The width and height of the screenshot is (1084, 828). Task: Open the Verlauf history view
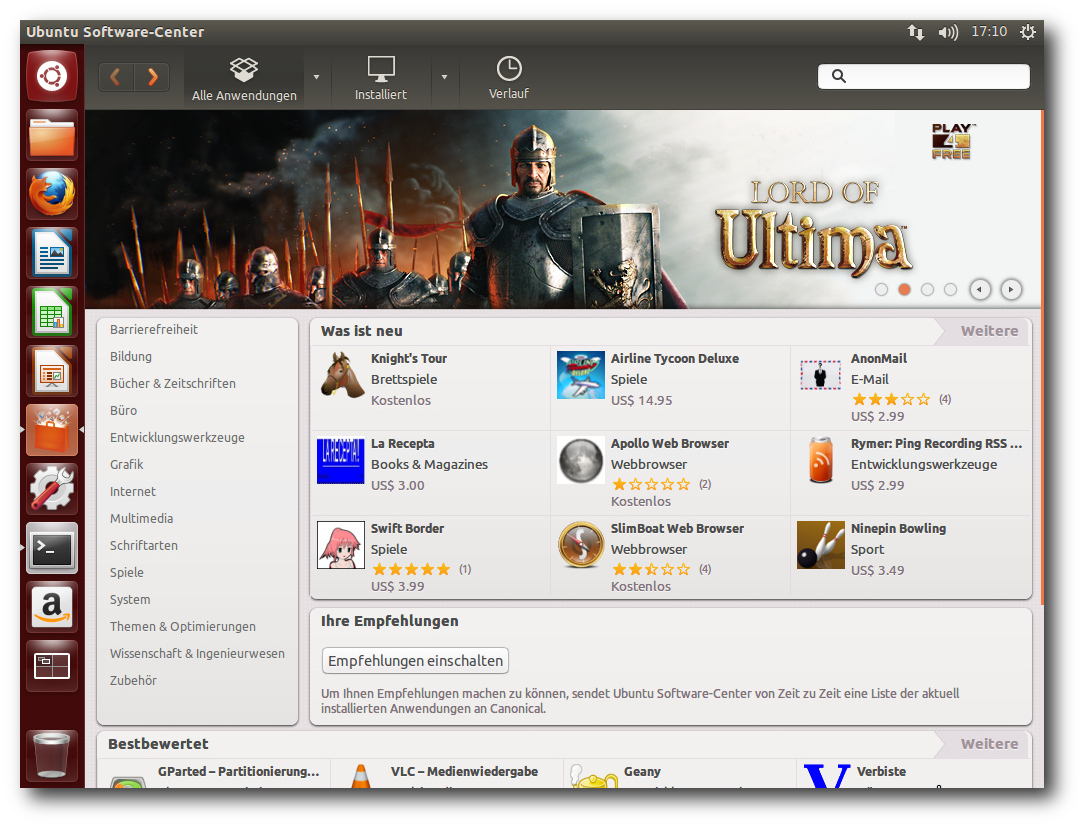(509, 79)
